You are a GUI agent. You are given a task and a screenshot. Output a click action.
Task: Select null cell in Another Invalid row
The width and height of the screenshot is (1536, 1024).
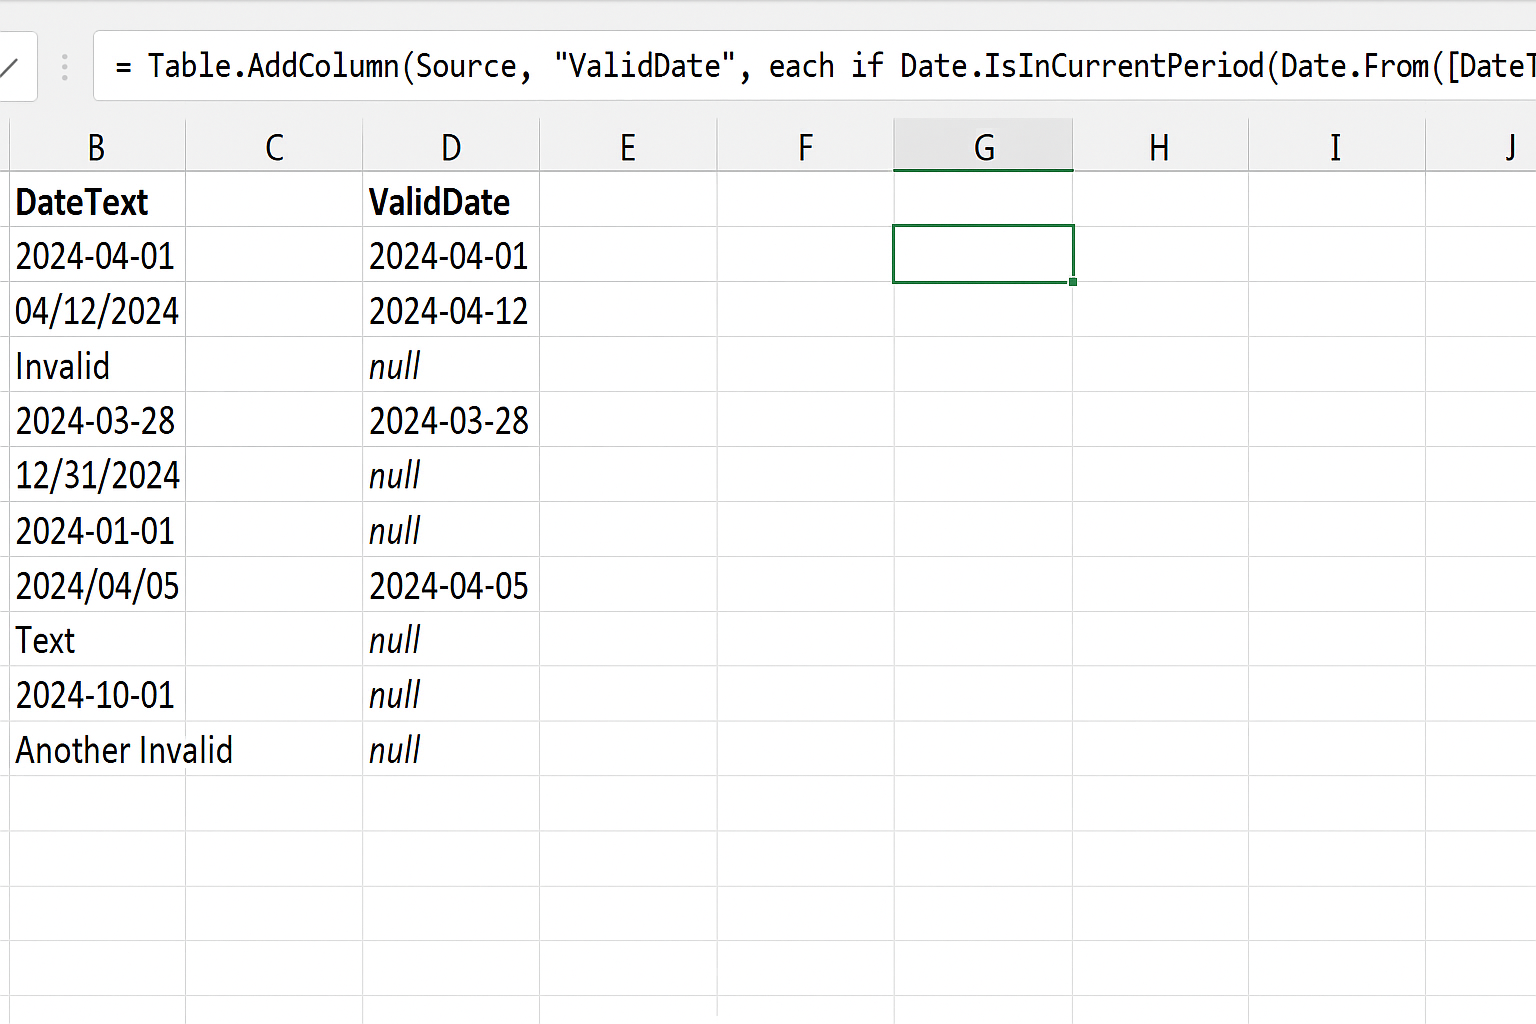coord(451,750)
